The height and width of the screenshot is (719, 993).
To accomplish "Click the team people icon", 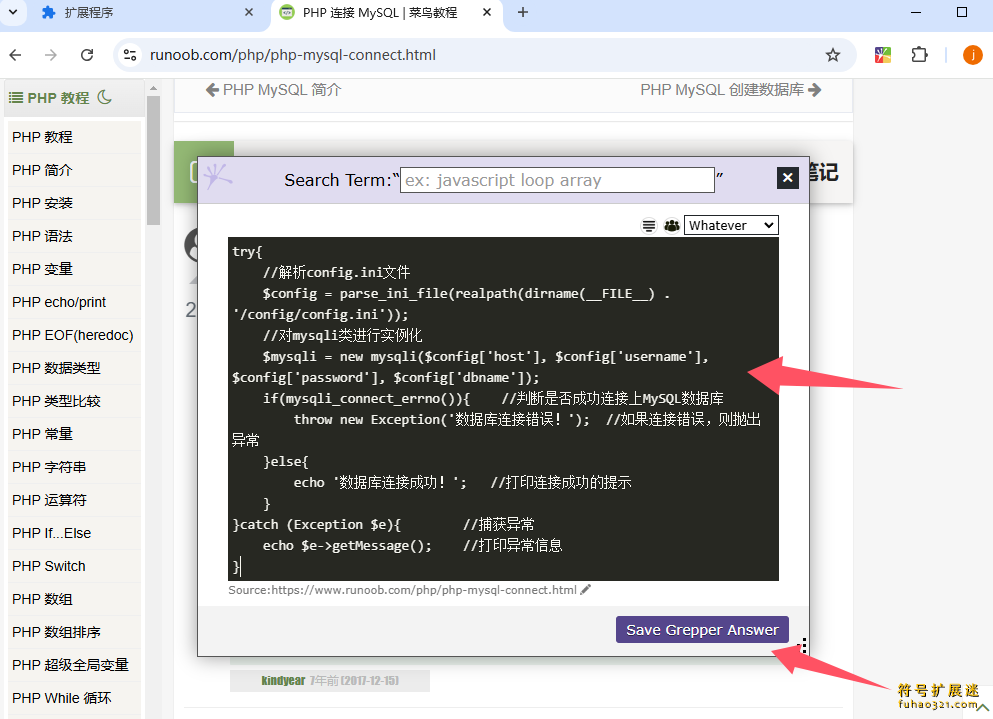I will (x=671, y=226).
